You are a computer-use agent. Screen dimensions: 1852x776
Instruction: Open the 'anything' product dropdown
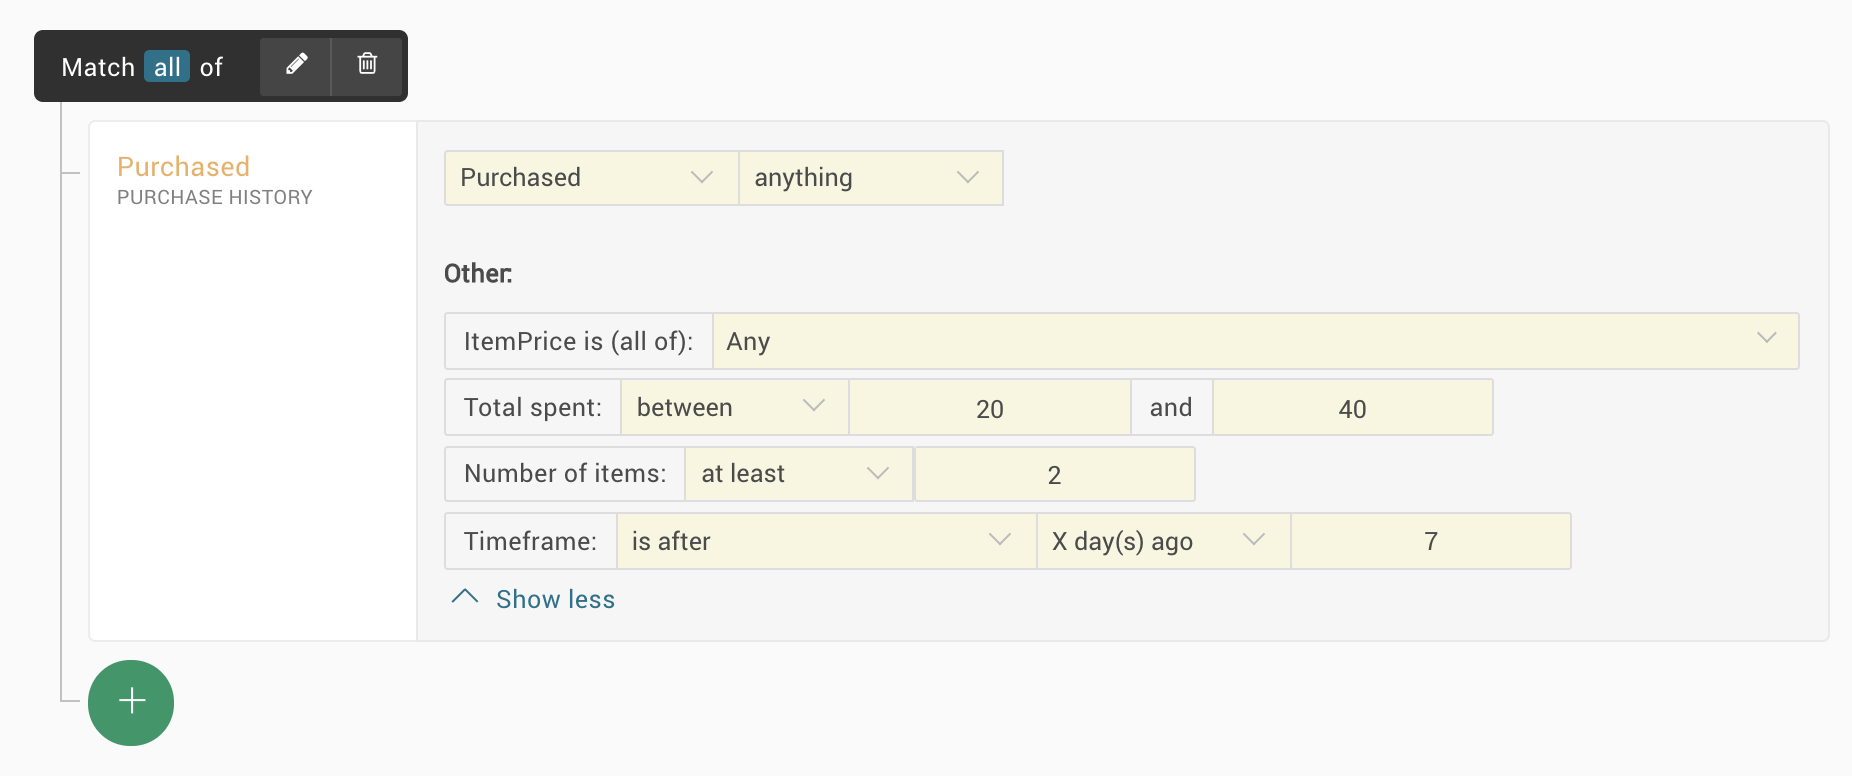(870, 178)
